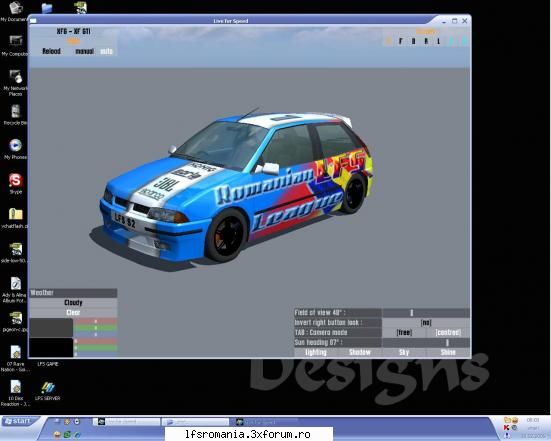This screenshot has height=441, width=551.
Task: Open the blue folder icon on desktop top
Action: (x=47, y=8)
